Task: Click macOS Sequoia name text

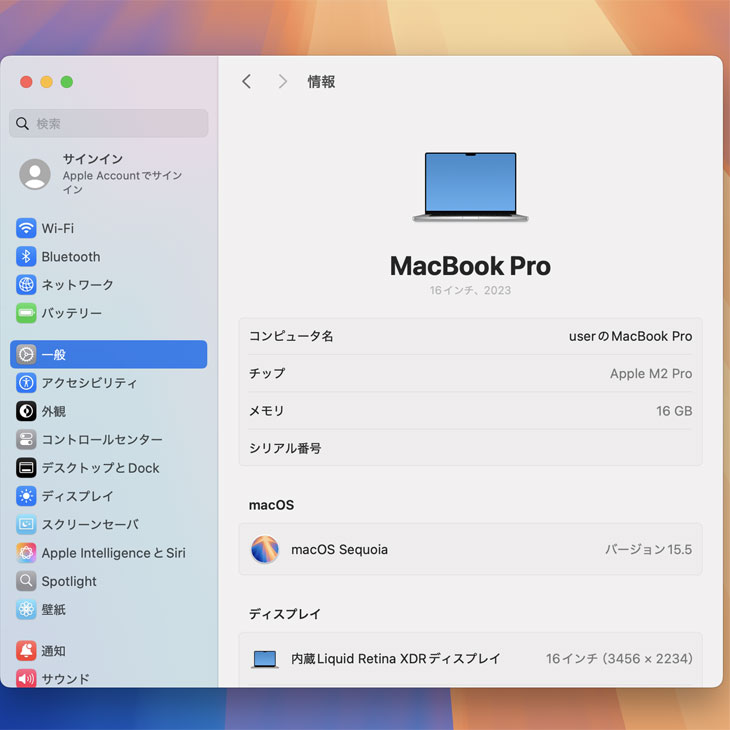Action: pyautogui.click(x=339, y=549)
